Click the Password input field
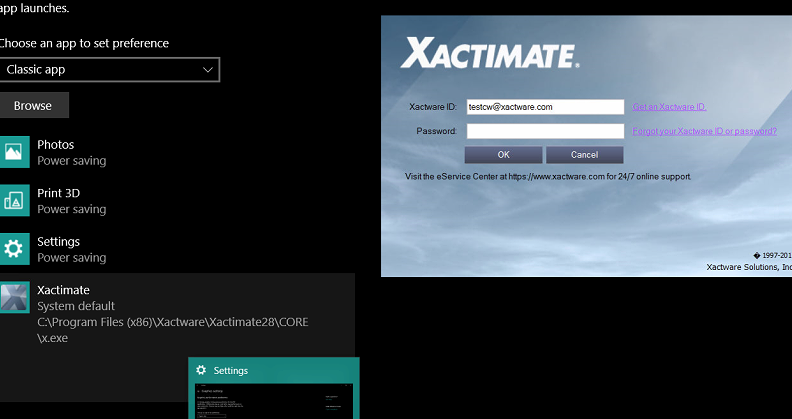 [546, 131]
